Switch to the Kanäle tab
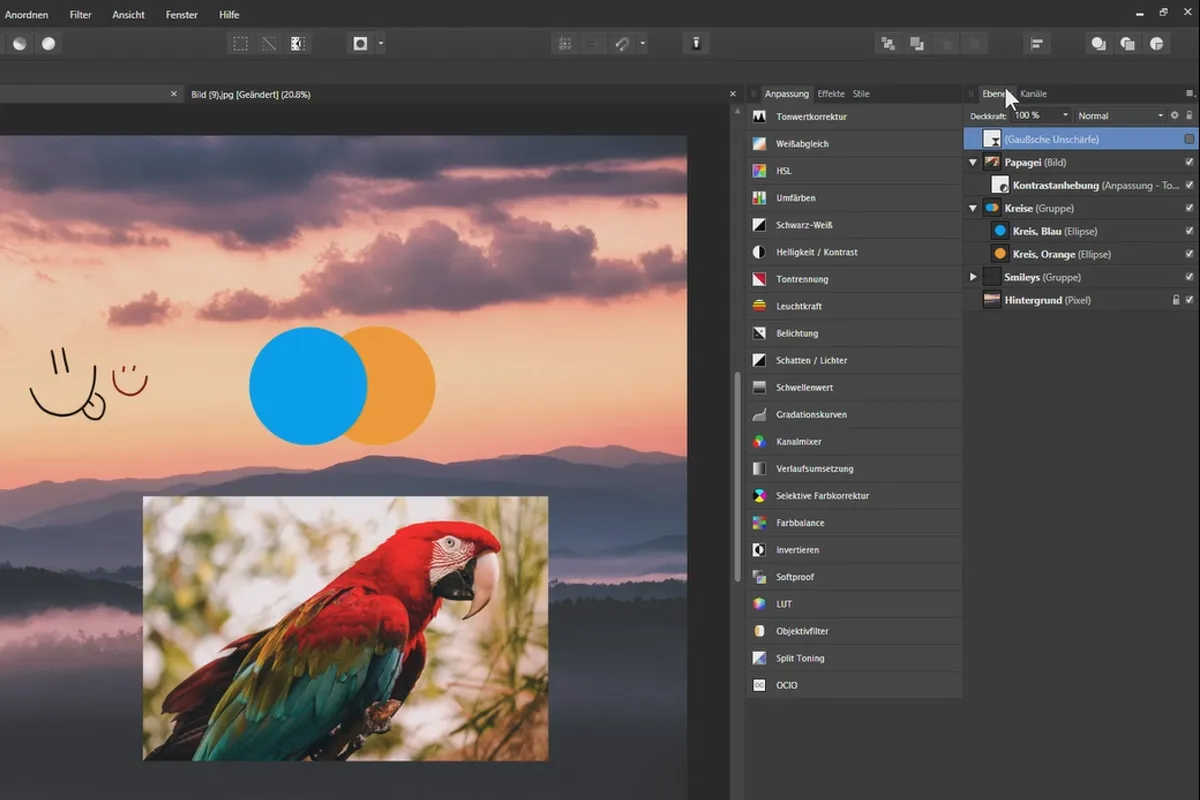The width and height of the screenshot is (1200, 800). tap(1033, 94)
